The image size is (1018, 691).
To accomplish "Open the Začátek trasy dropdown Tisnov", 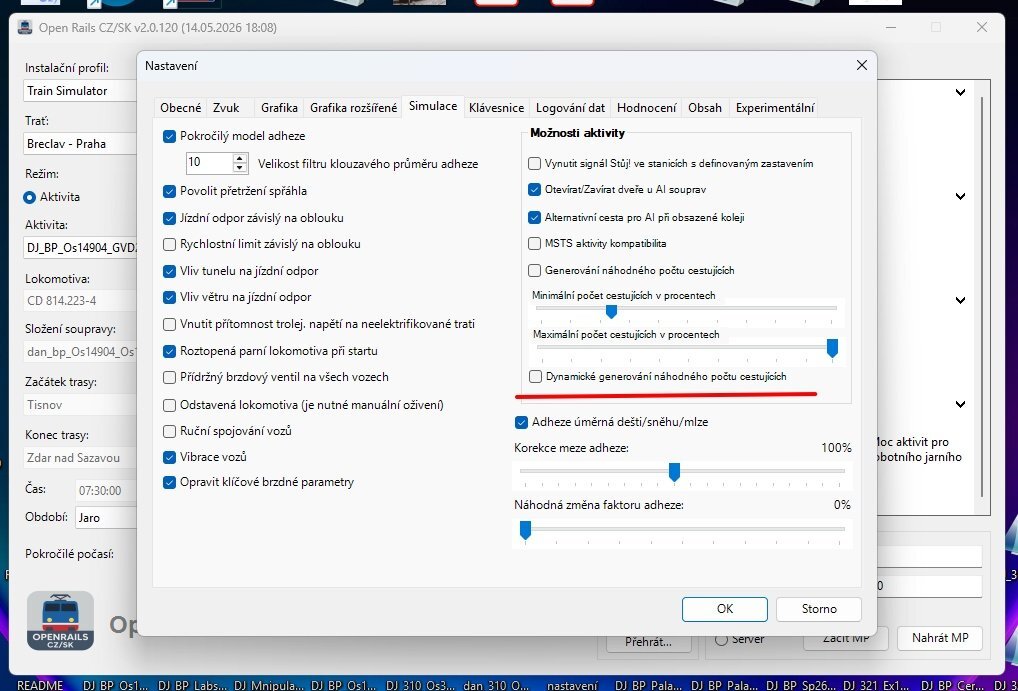I will click(x=80, y=405).
